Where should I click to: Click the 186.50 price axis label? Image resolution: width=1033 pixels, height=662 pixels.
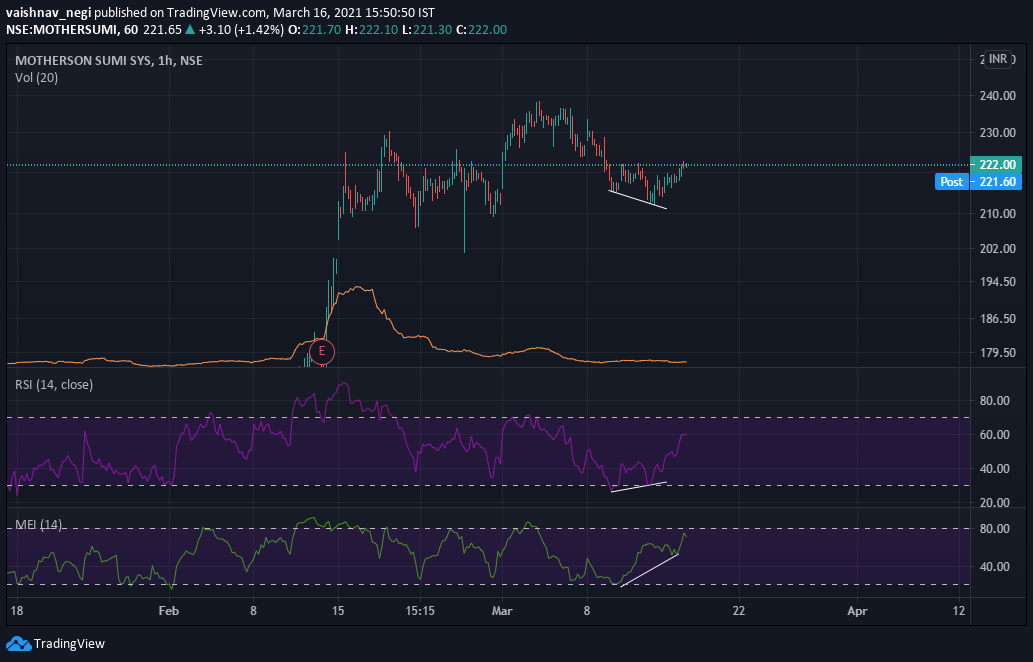coord(997,318)
